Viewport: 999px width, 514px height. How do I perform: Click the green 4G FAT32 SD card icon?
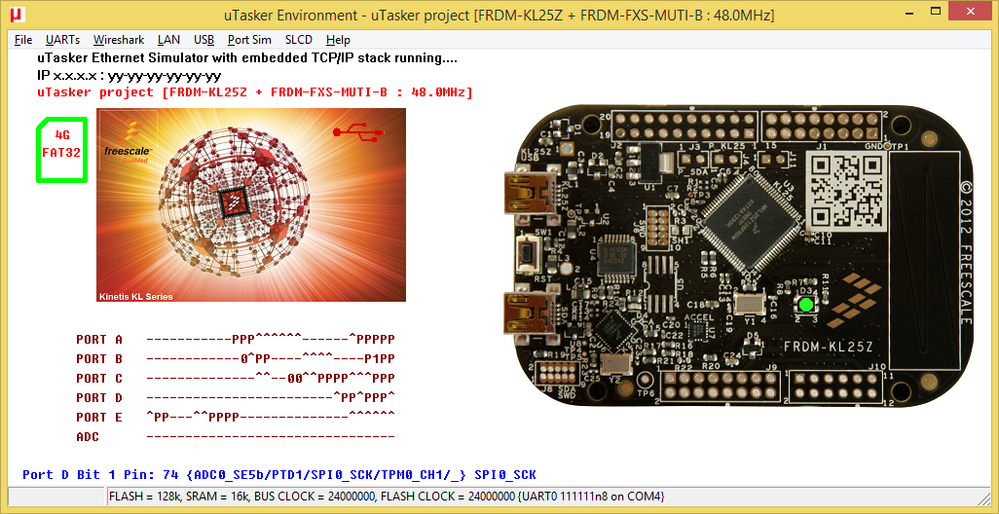coord(61,150)
